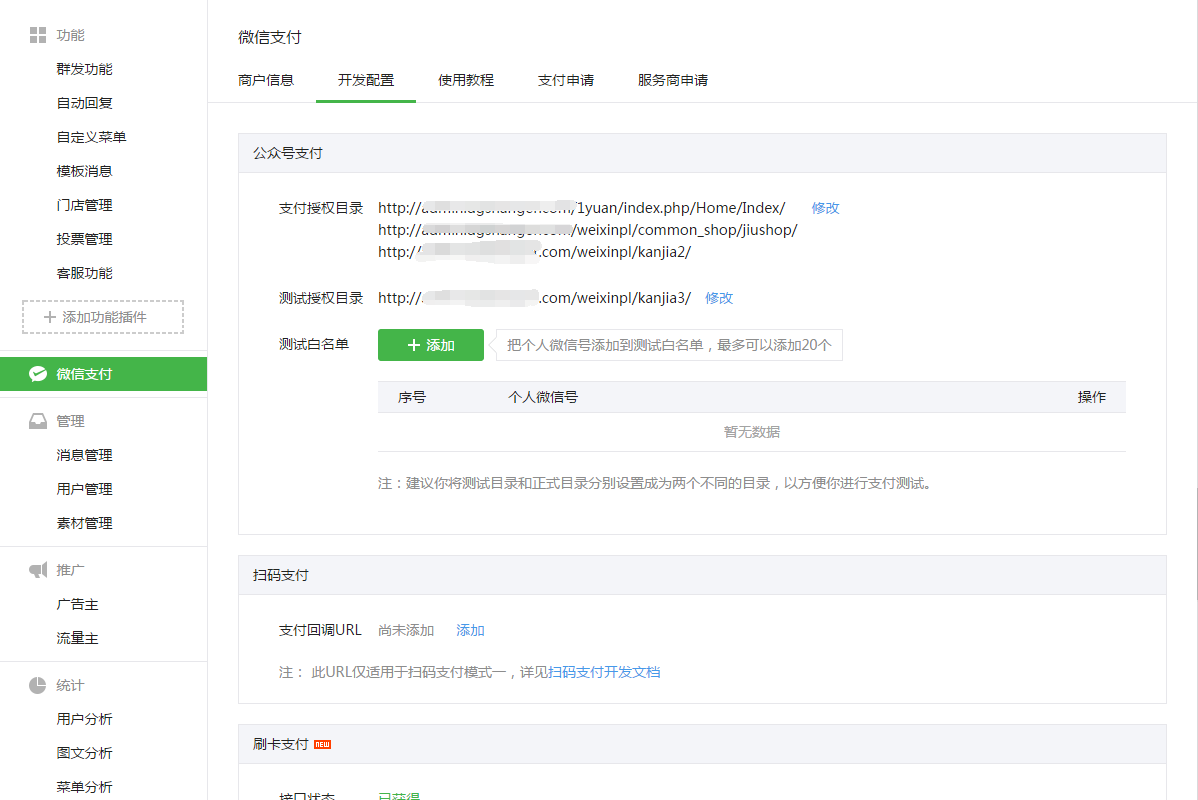Click the 微信支付 page title
This screenshot has height=800, width=1198.
click(270, 37)
